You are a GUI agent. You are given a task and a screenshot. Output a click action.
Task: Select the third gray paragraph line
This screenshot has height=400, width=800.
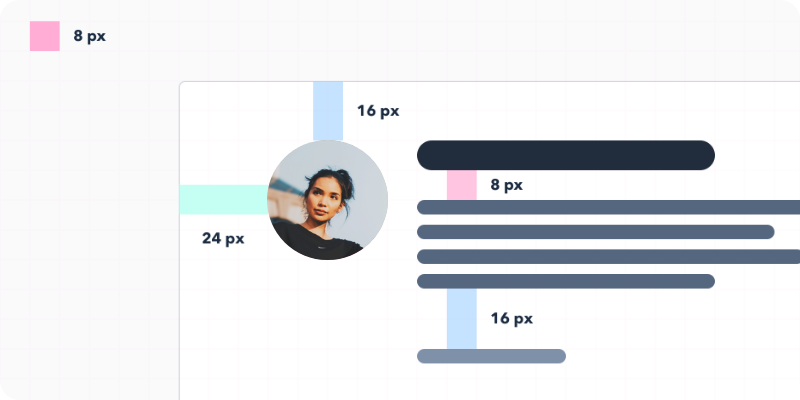click(x=608, y=256)
